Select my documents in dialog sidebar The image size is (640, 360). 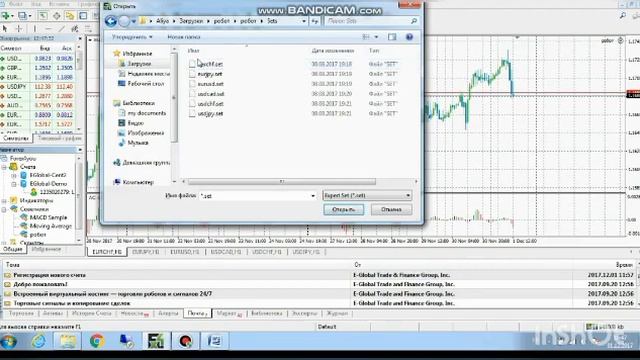142,113
